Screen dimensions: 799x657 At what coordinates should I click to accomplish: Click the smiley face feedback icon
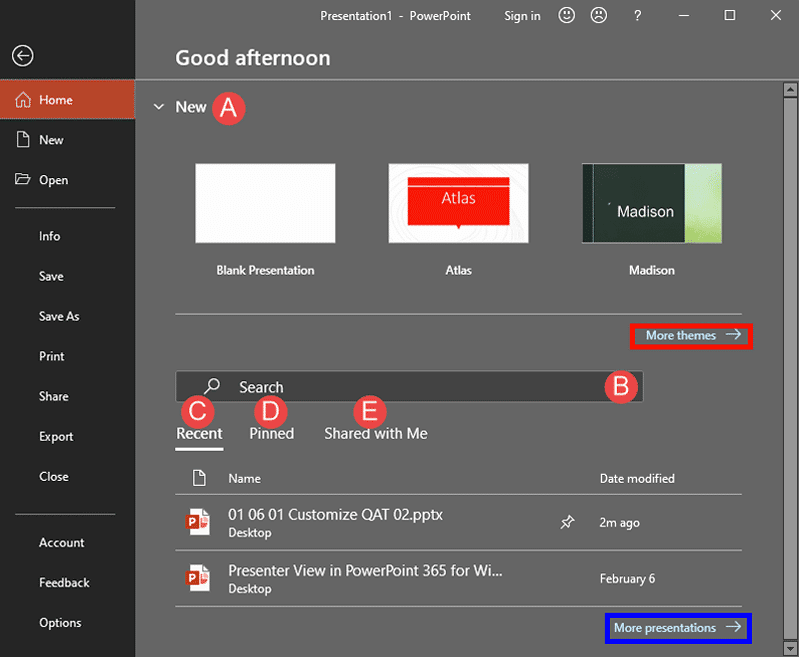[567, 15]
